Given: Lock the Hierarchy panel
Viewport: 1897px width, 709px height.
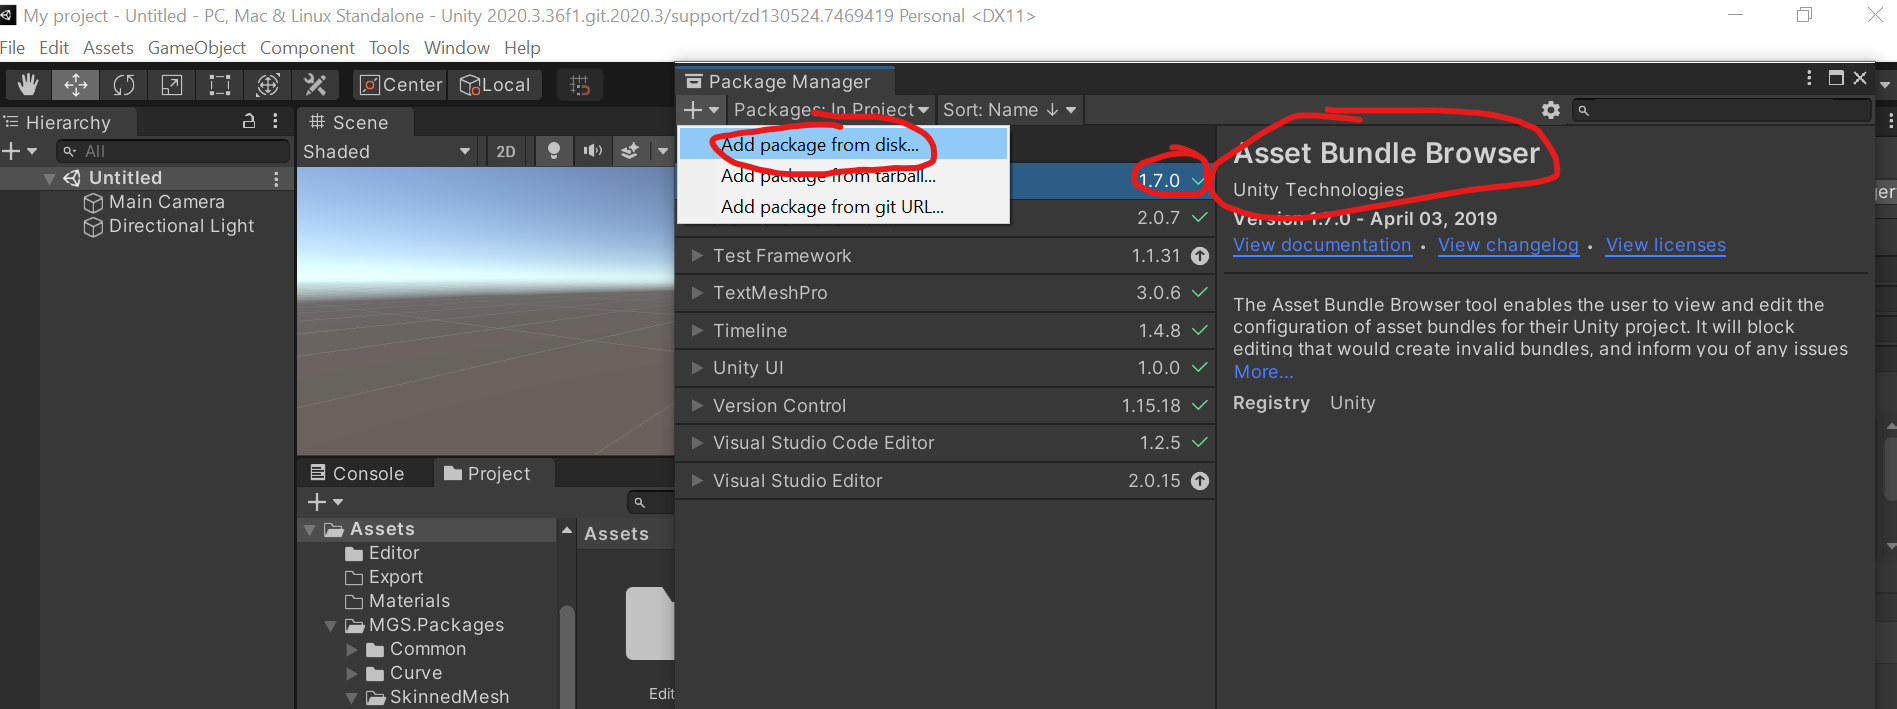Looking at the screenshot, I should [249, 121].
